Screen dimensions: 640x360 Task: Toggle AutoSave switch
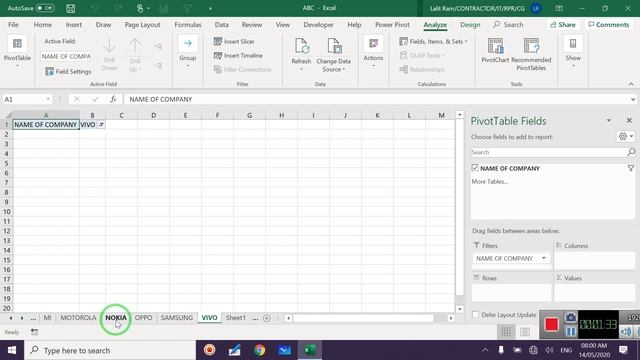coord(44,8)
